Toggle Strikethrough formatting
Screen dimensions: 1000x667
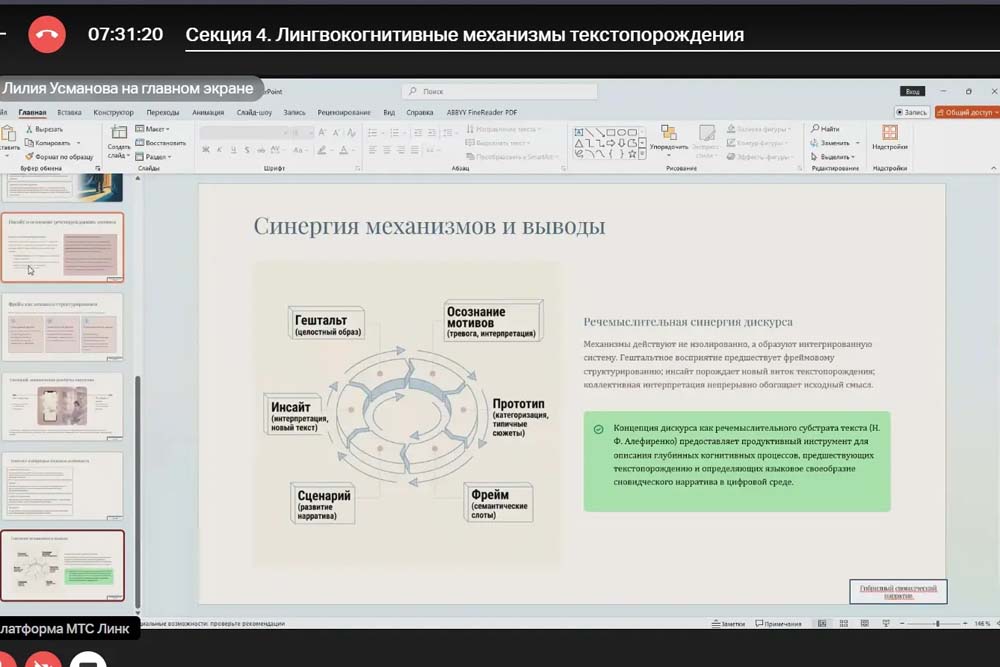coord(261,150)
